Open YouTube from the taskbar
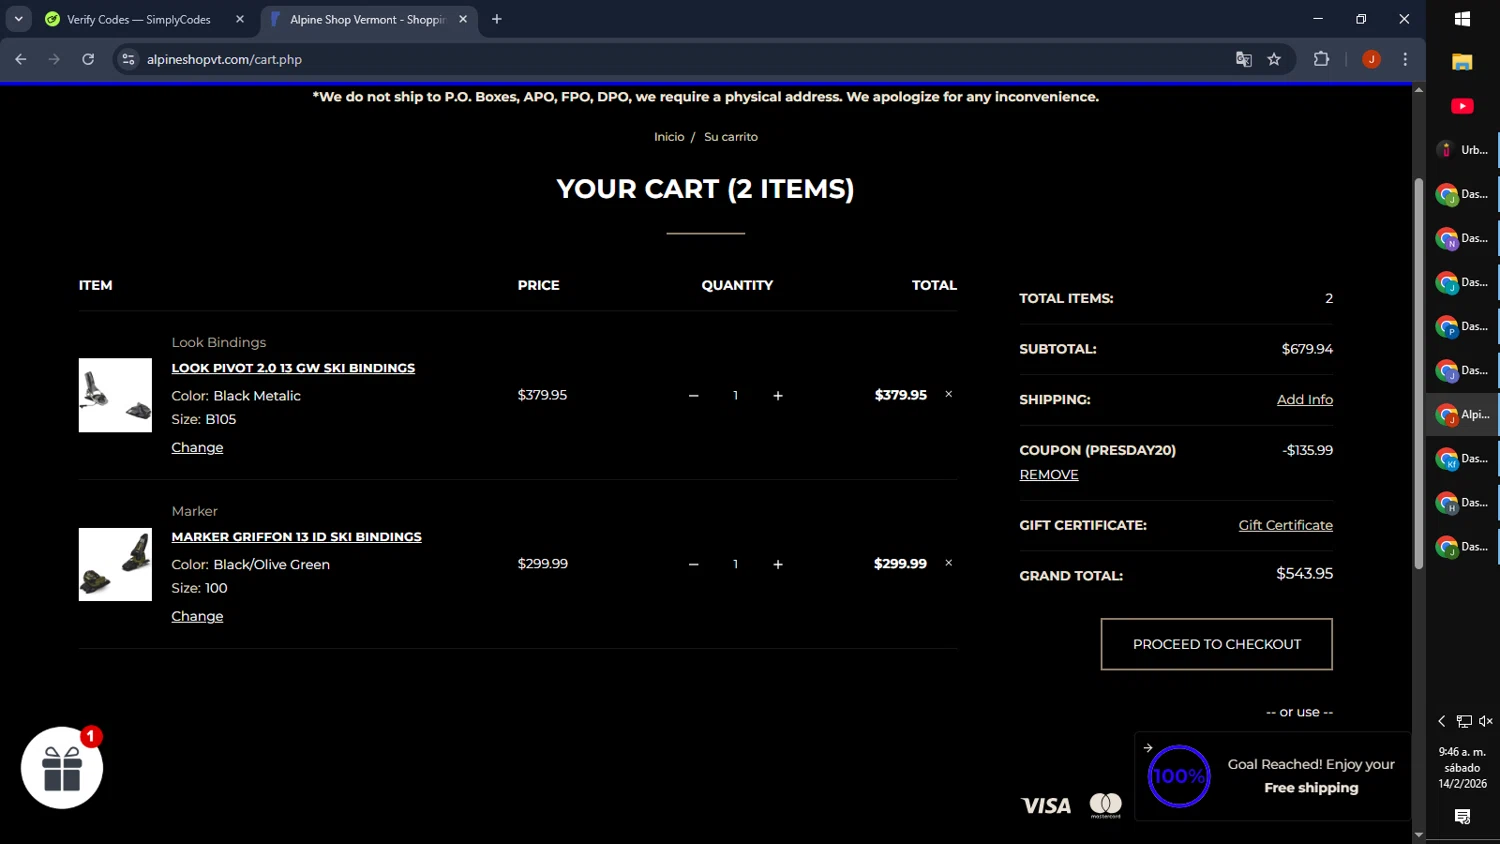This screenshot has width=1500, height=844. pyautogui.click(x=1462, y=106)
